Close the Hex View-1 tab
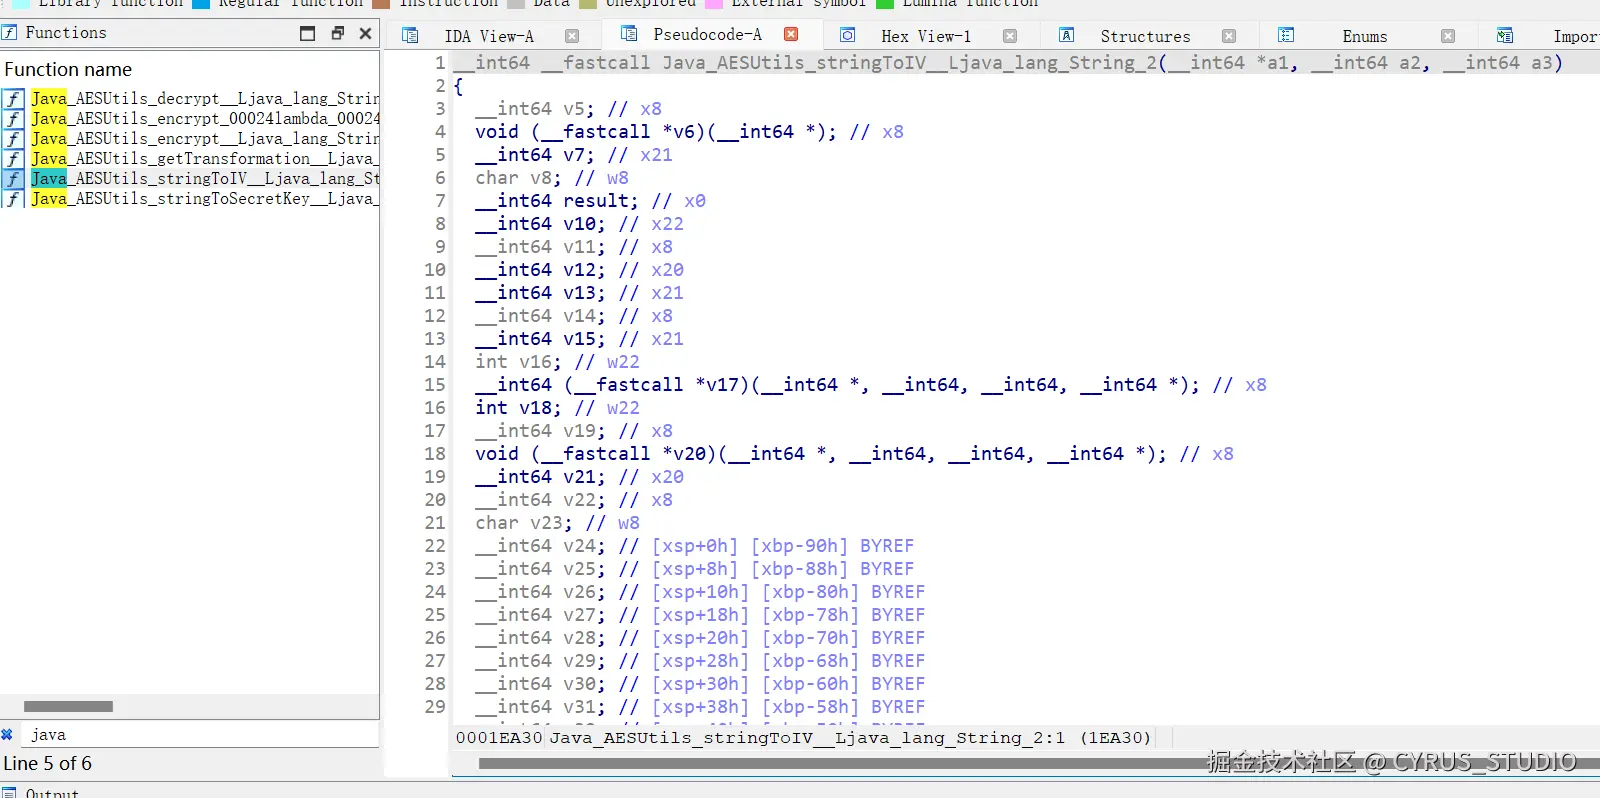Image resolution: width=1600 pixels, height=798 pixels. (x=1010, y=36)
